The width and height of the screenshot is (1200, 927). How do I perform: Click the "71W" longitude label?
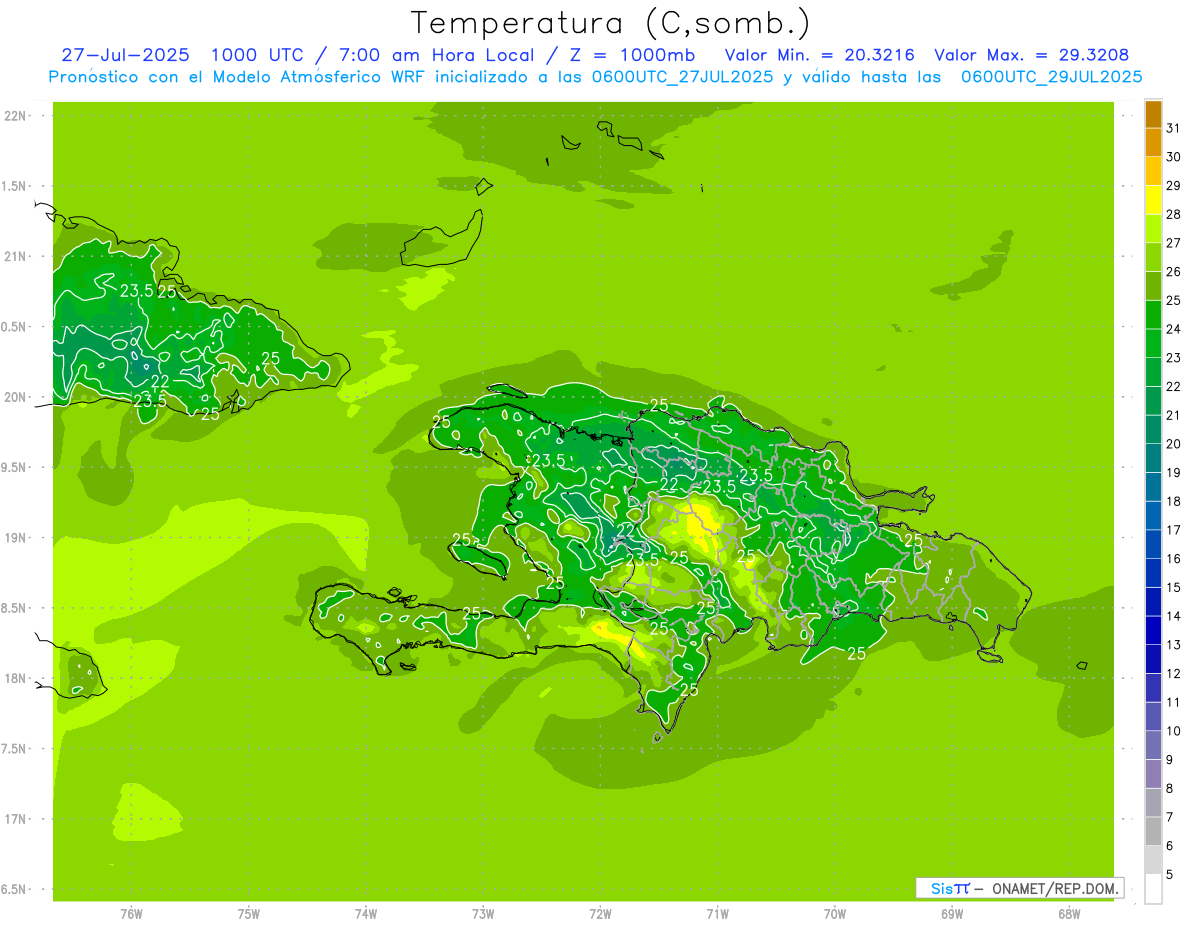click(x=717, y=913)
